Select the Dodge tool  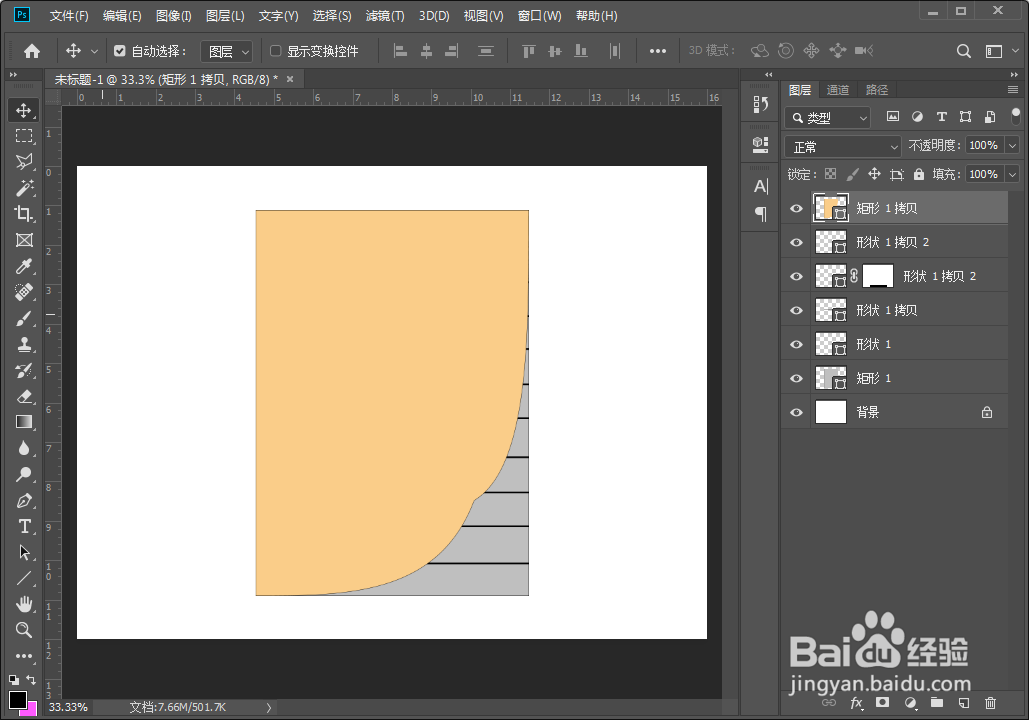click(x=24, y=474)
